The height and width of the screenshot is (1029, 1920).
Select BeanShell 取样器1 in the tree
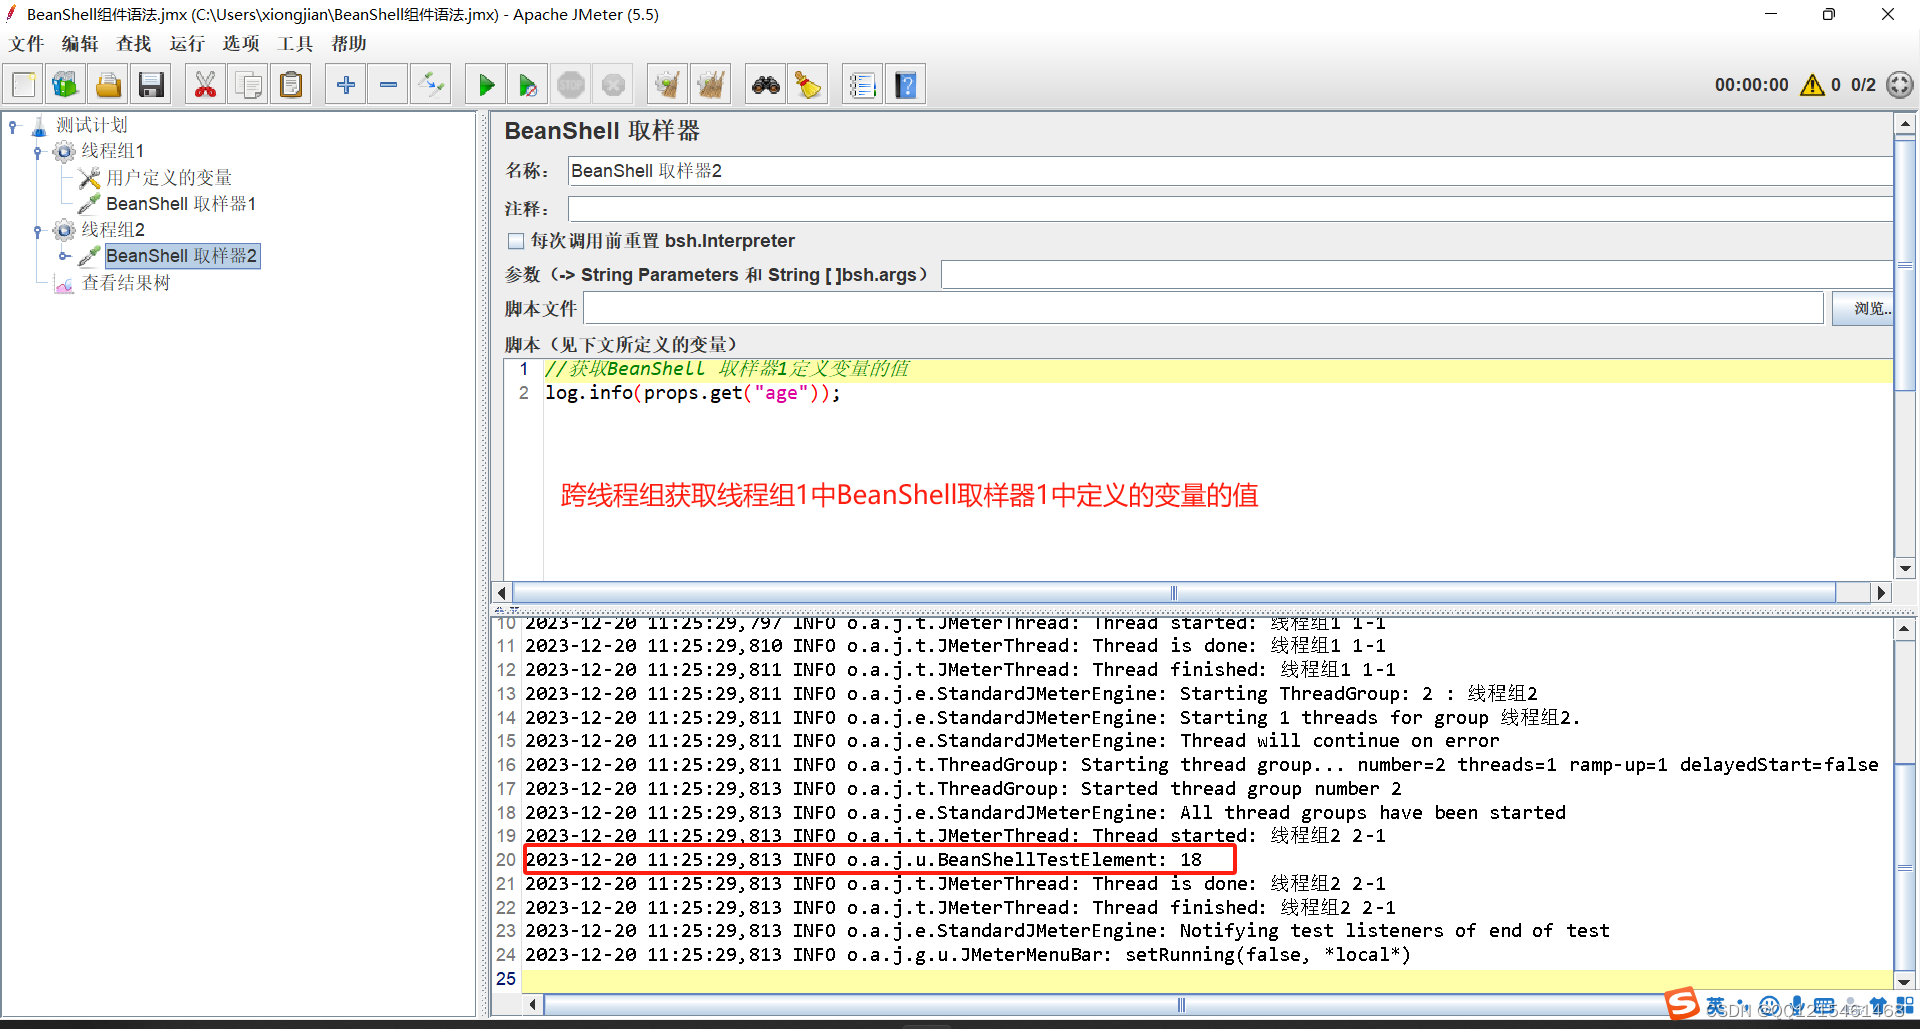point(181,204)
